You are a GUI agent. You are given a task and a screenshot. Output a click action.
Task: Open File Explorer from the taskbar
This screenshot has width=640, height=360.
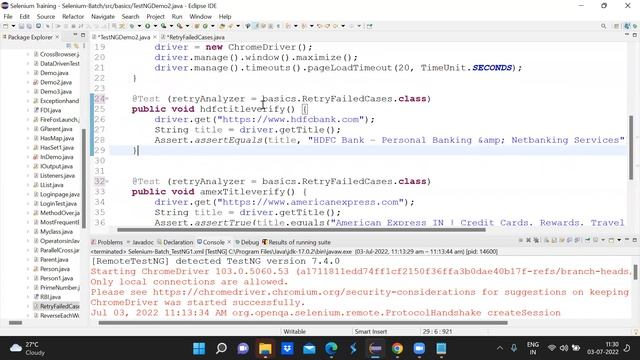coord(265,349)
